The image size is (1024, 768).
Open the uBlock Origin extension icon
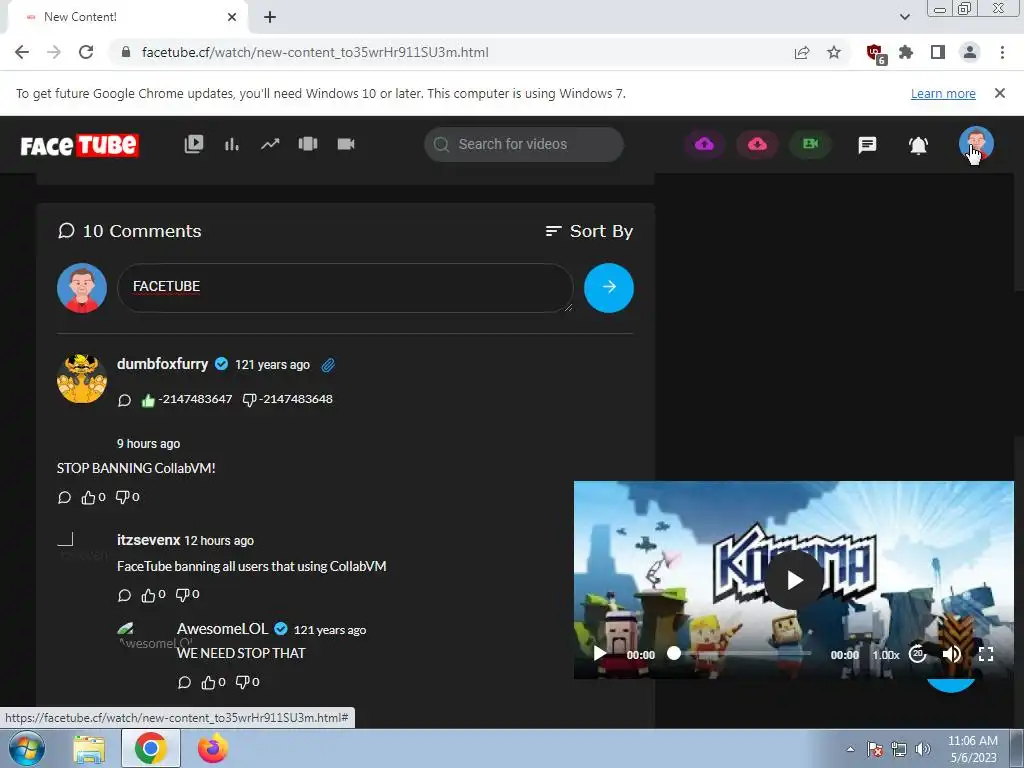tap(875, 53)
